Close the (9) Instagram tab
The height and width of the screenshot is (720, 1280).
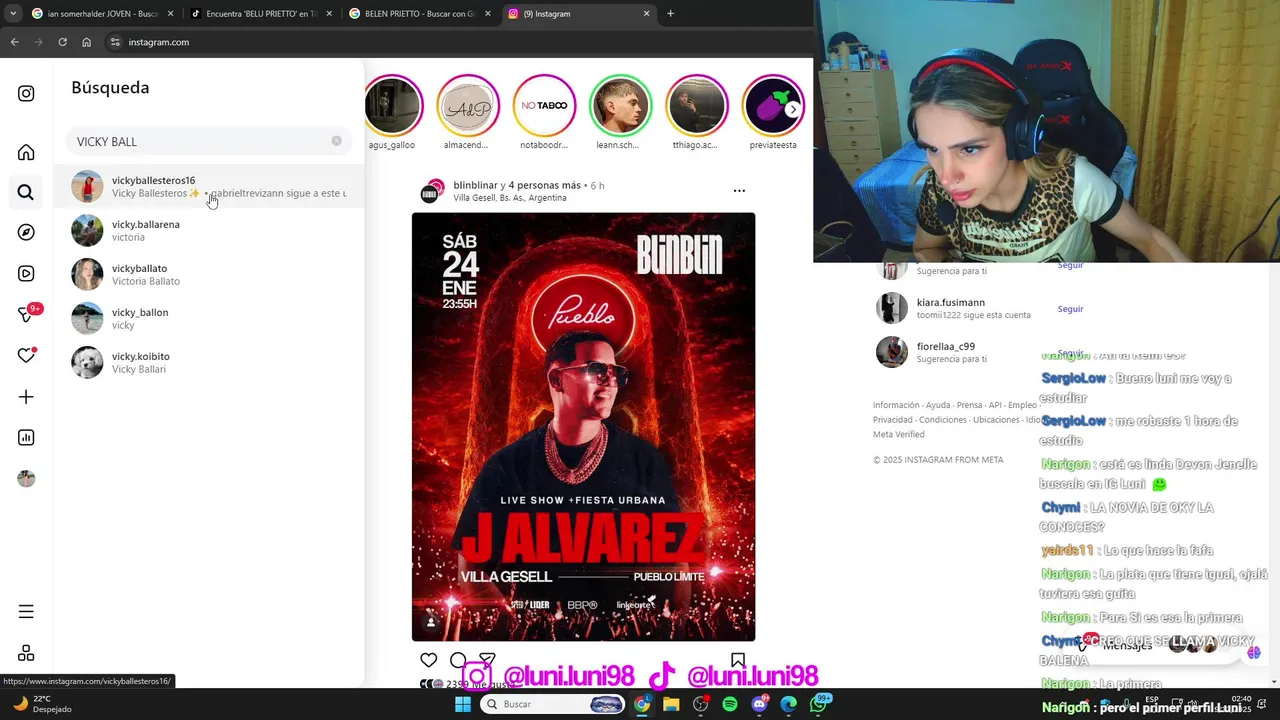pos(646,13)
